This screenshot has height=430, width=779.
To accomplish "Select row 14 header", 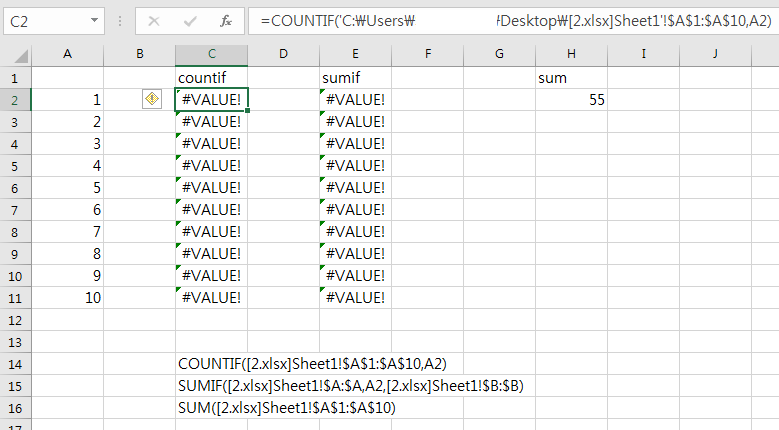I will click(x=15, y=364).
